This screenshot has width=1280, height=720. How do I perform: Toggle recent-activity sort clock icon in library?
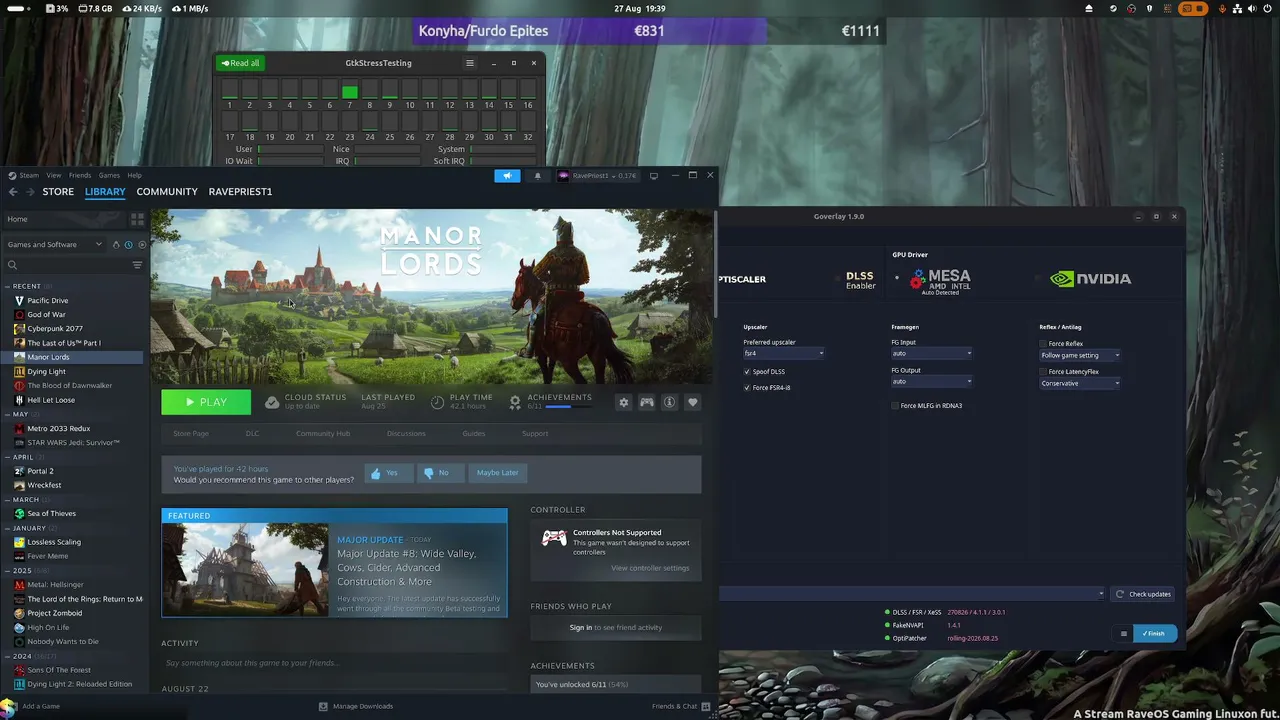pyautogui.click(x=128, y=245)
